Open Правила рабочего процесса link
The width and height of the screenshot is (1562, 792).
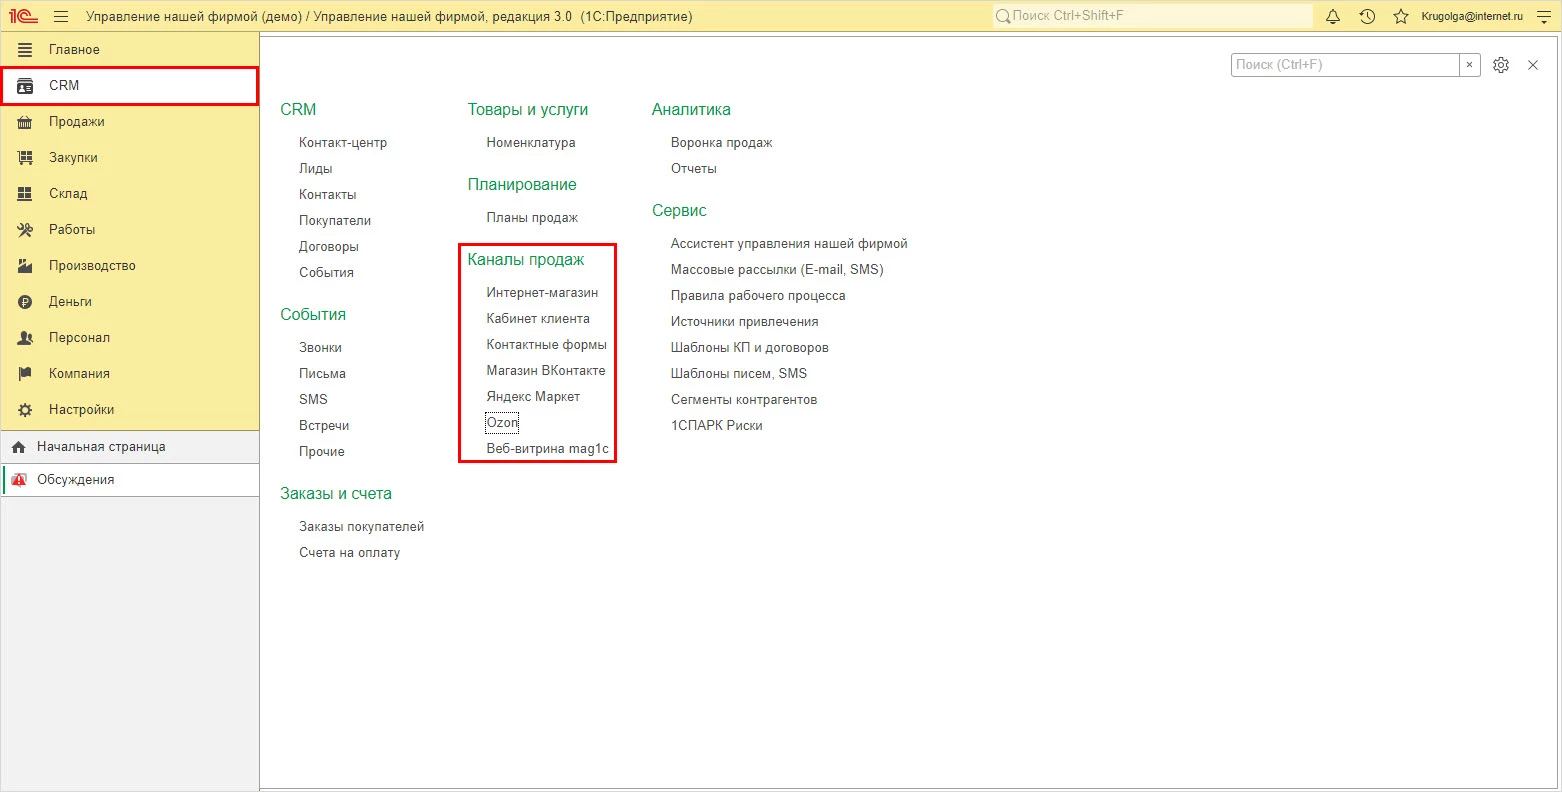point(758,296)
